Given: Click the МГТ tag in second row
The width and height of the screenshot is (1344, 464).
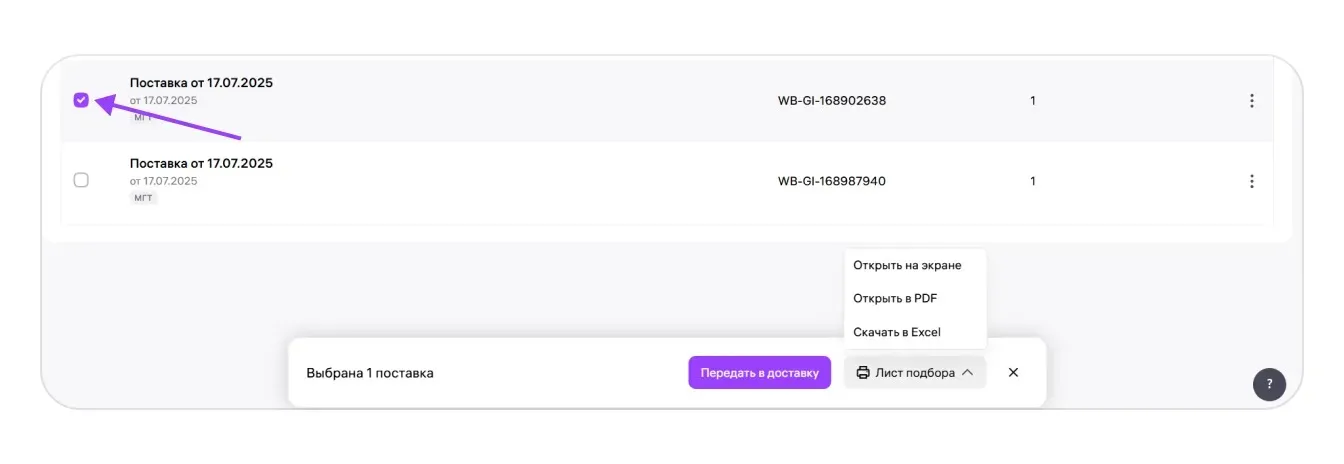Looking at the screenshot, I should (x=144, y=198).
